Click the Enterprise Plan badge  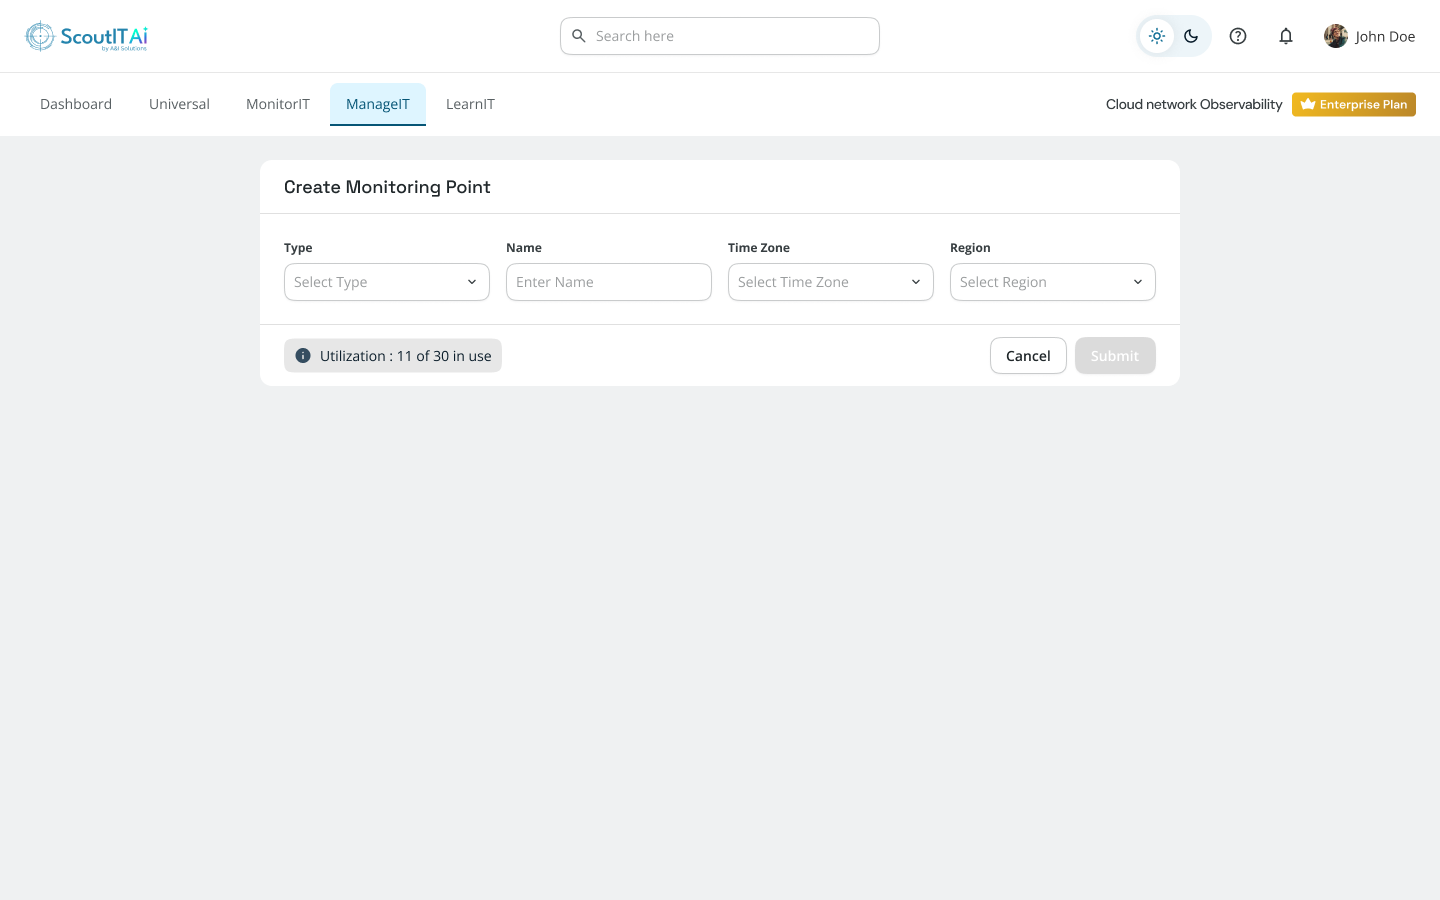[1354, 104]
